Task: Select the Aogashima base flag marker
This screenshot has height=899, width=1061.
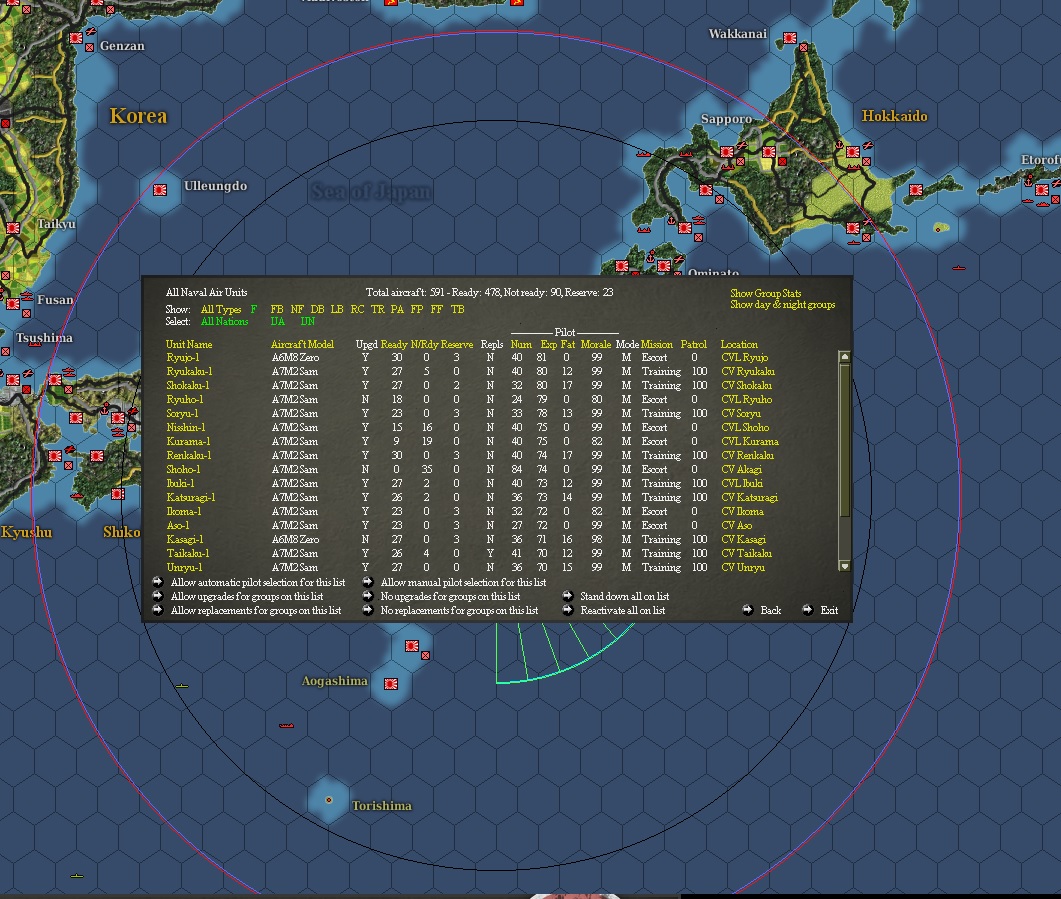Action: [x=390, y=684]
